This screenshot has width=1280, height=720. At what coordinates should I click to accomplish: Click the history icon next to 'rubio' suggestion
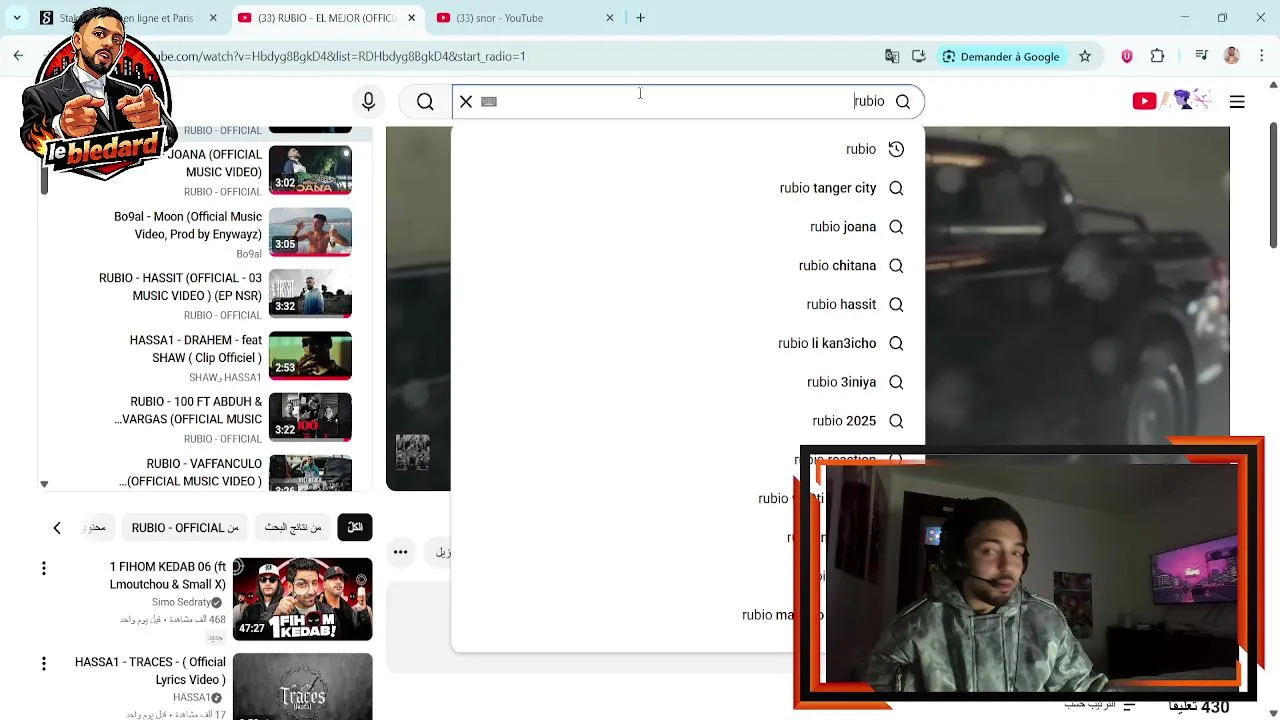896,149
